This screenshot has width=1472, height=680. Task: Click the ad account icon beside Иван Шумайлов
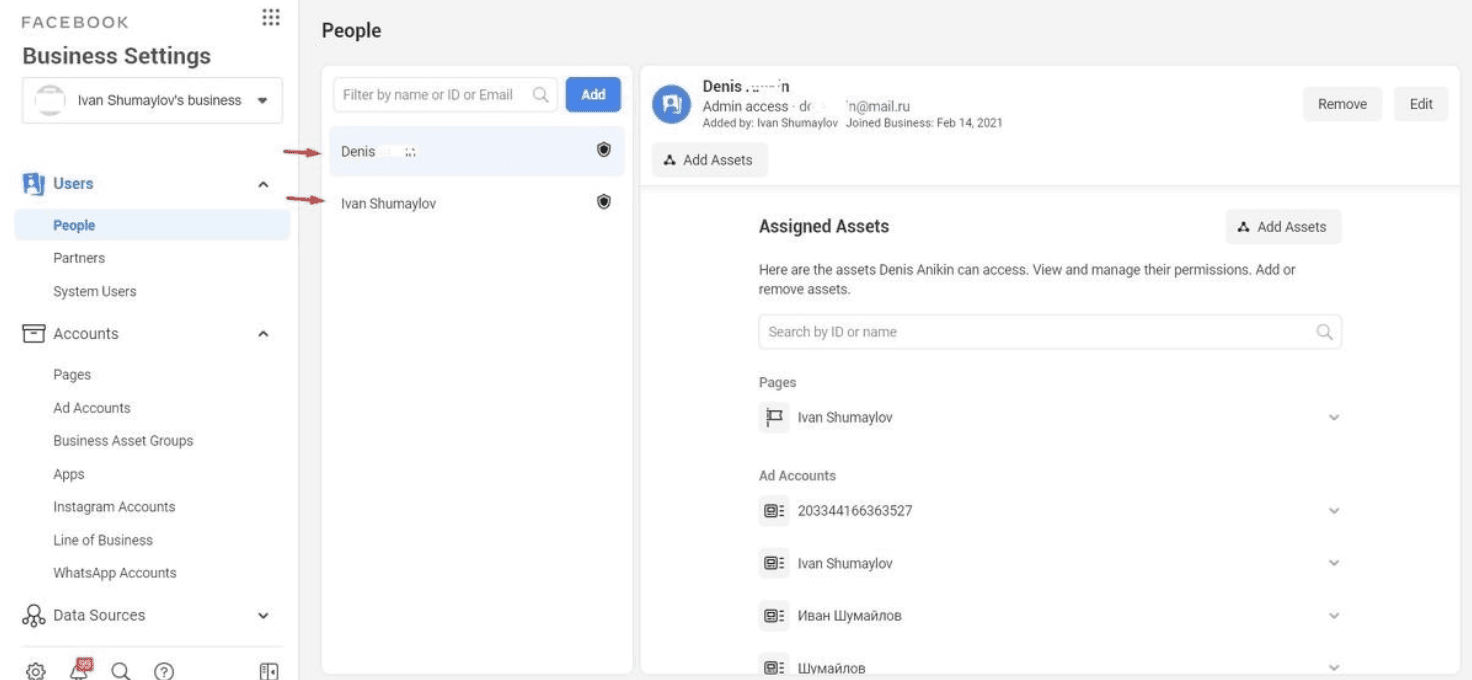[x=774, y=616]
